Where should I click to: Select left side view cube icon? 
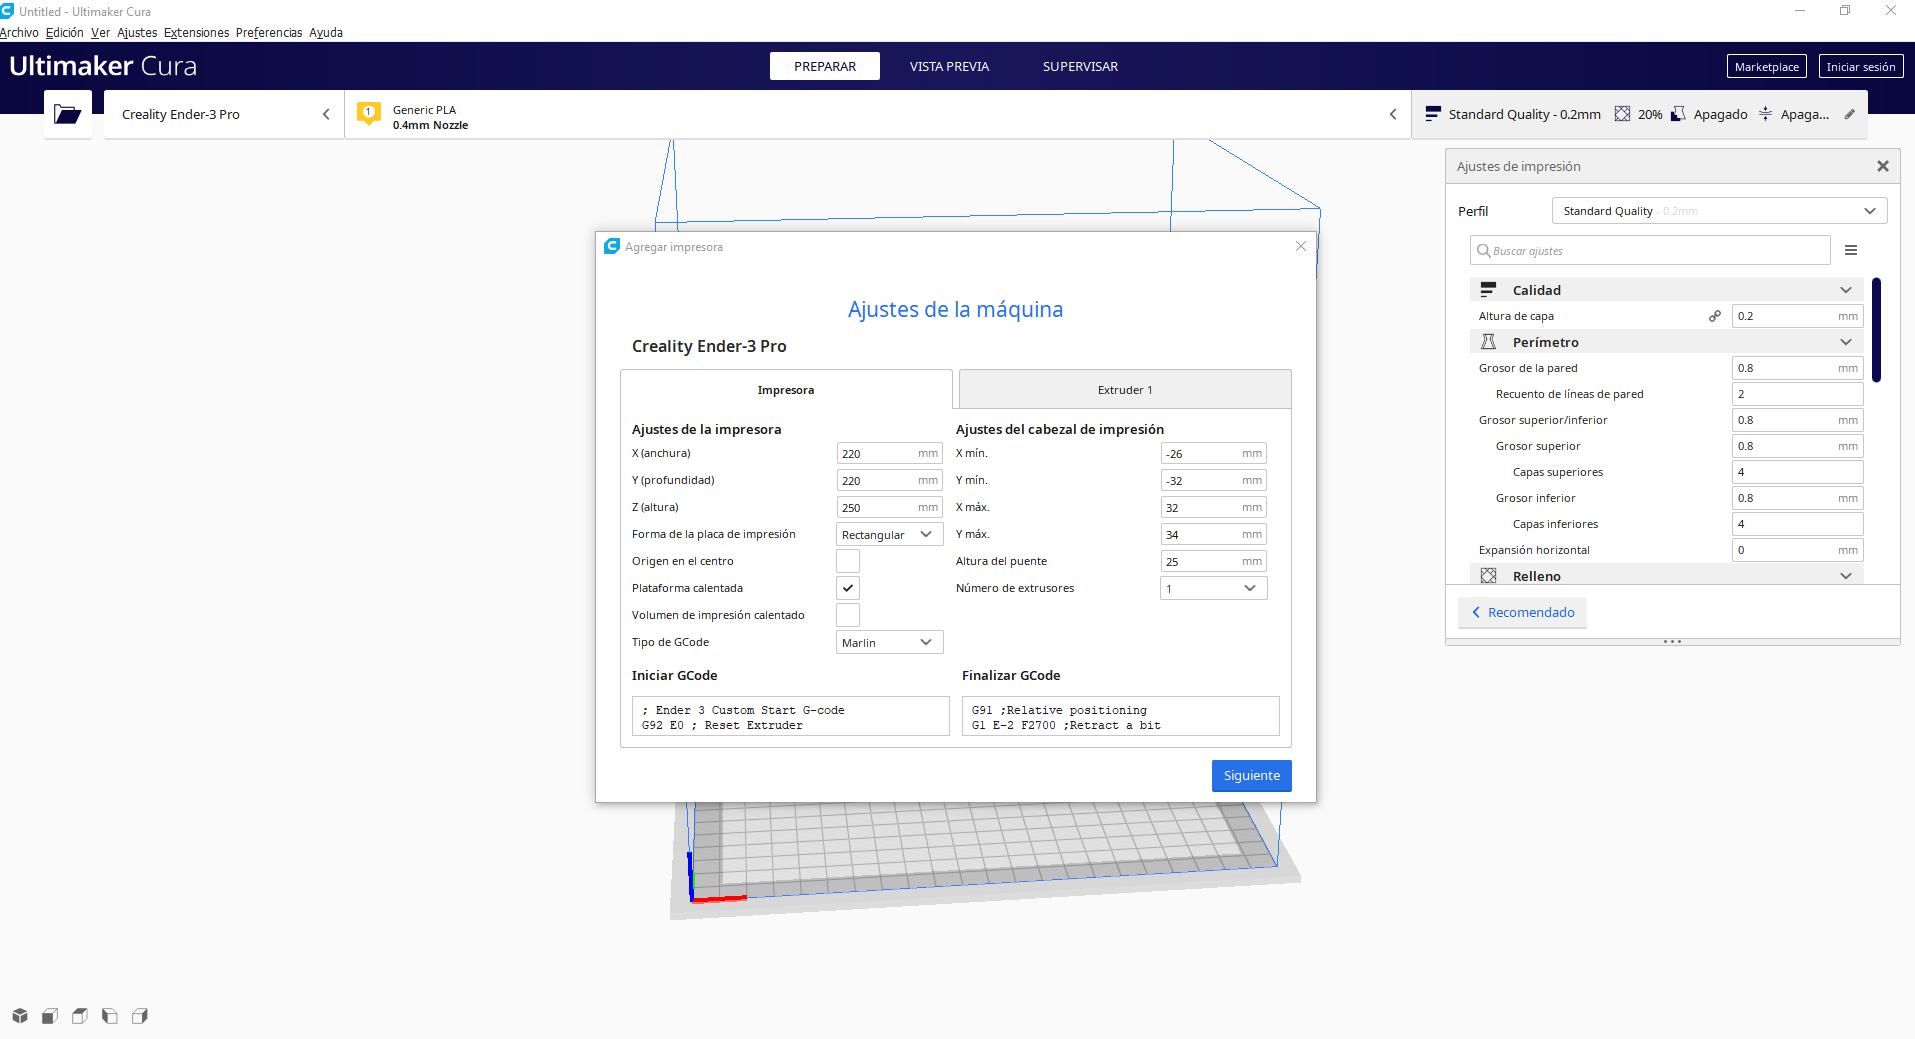(x=110, y=1016)
